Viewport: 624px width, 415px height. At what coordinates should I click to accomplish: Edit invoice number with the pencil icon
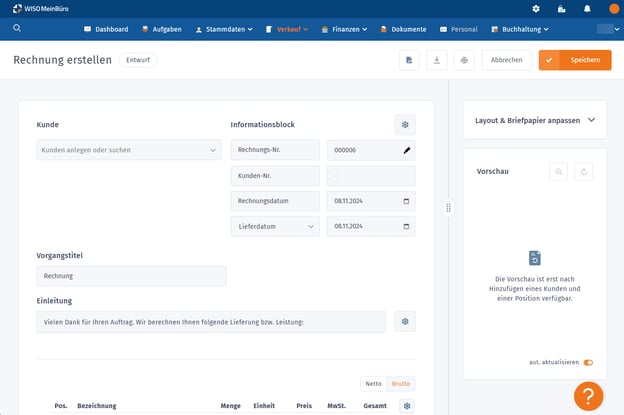pyautogui.click(x=406, y=150)
